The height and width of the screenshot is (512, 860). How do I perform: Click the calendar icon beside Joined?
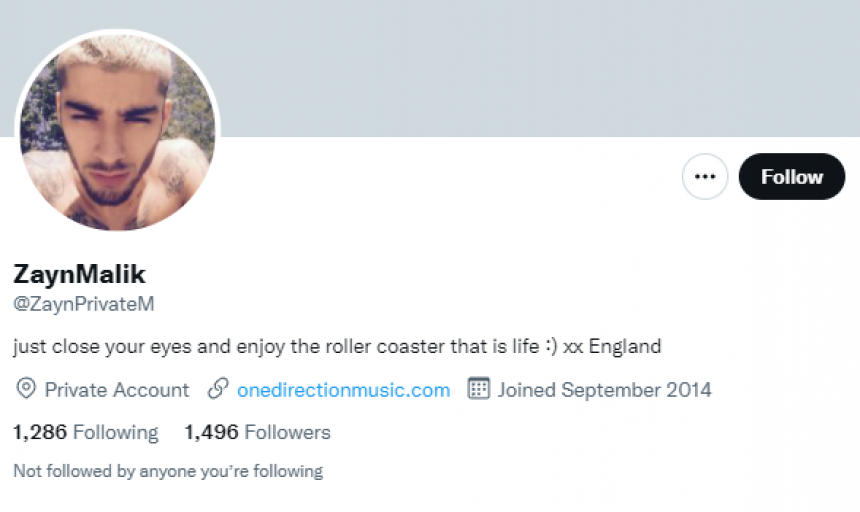[478, 389]
